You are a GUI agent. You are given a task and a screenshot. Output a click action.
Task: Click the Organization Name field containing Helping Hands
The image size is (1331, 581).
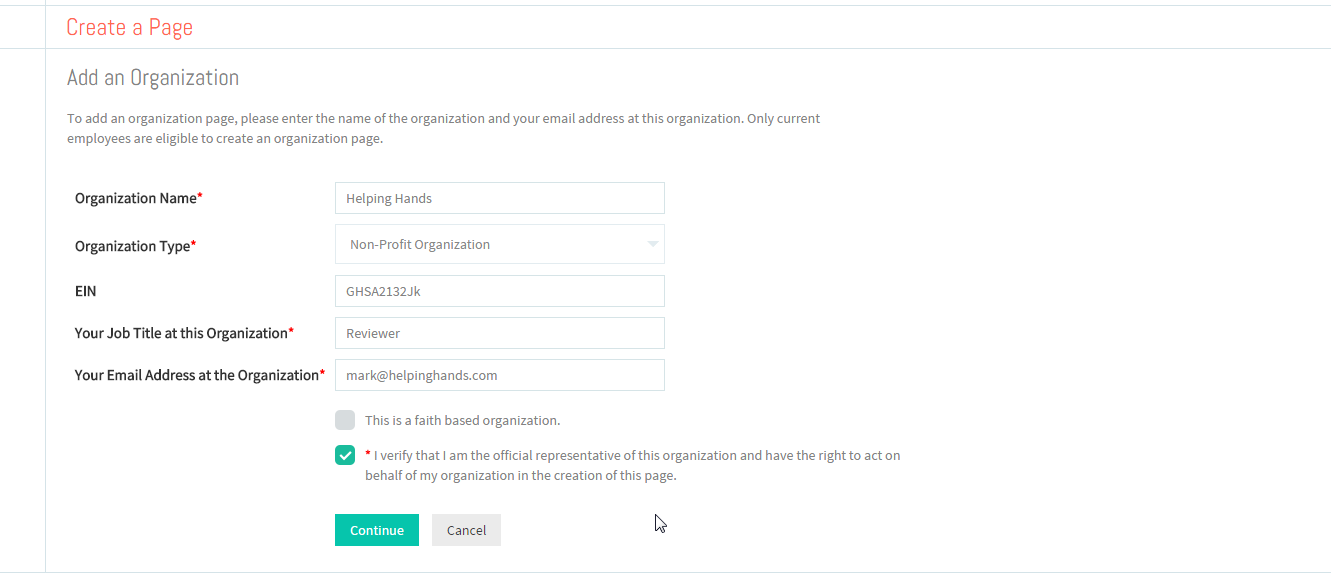click(499, 198)
